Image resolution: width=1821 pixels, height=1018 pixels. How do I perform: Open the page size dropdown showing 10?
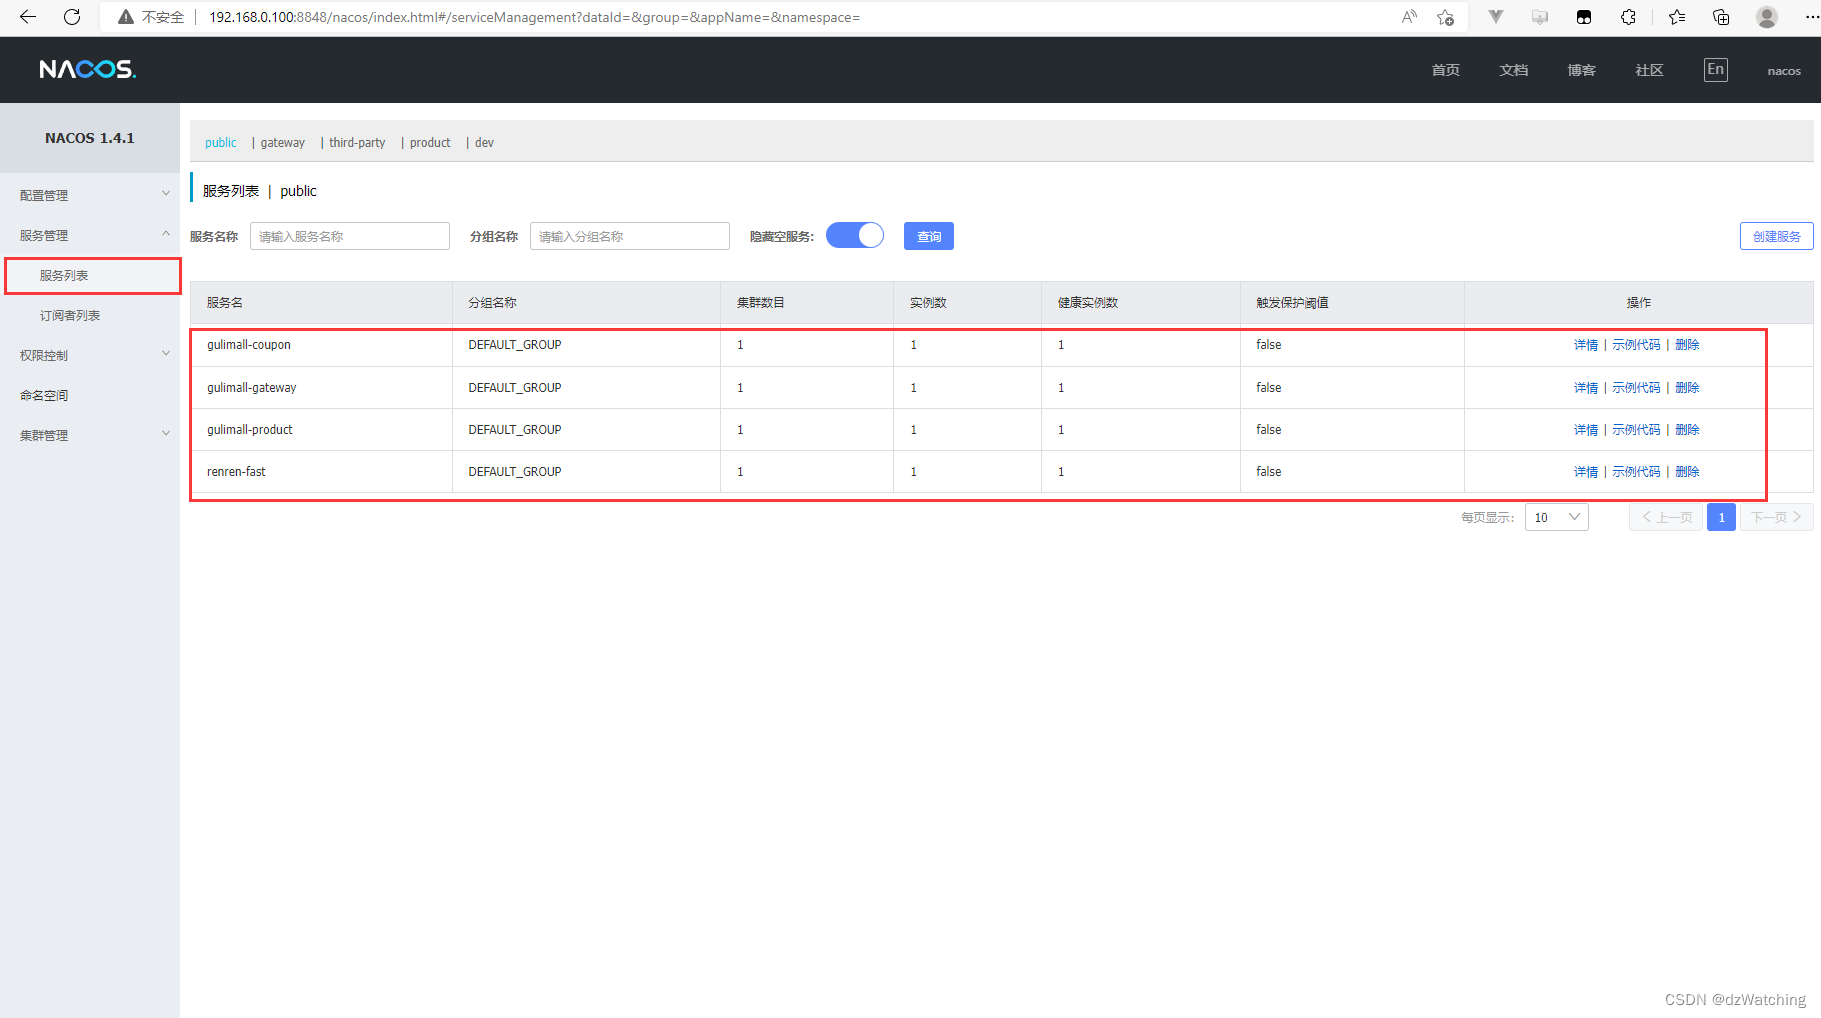pos(1557,517)
